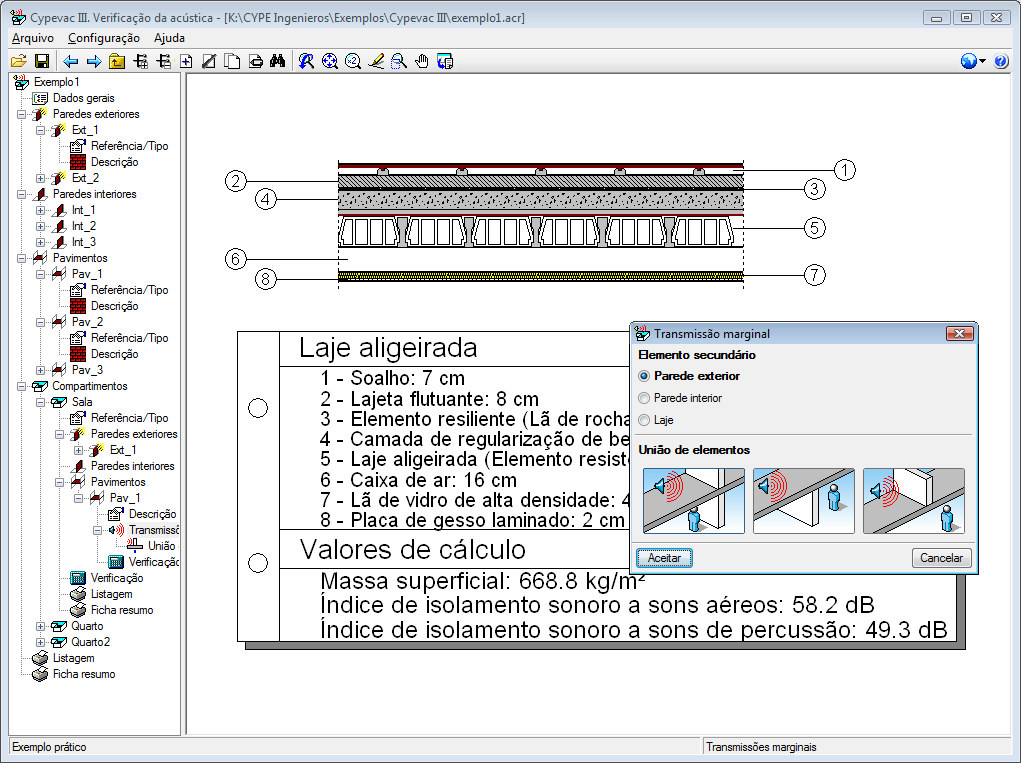
Task: Open the Ajuda menu
Action: pyautogui.click(x=169, y=38)
